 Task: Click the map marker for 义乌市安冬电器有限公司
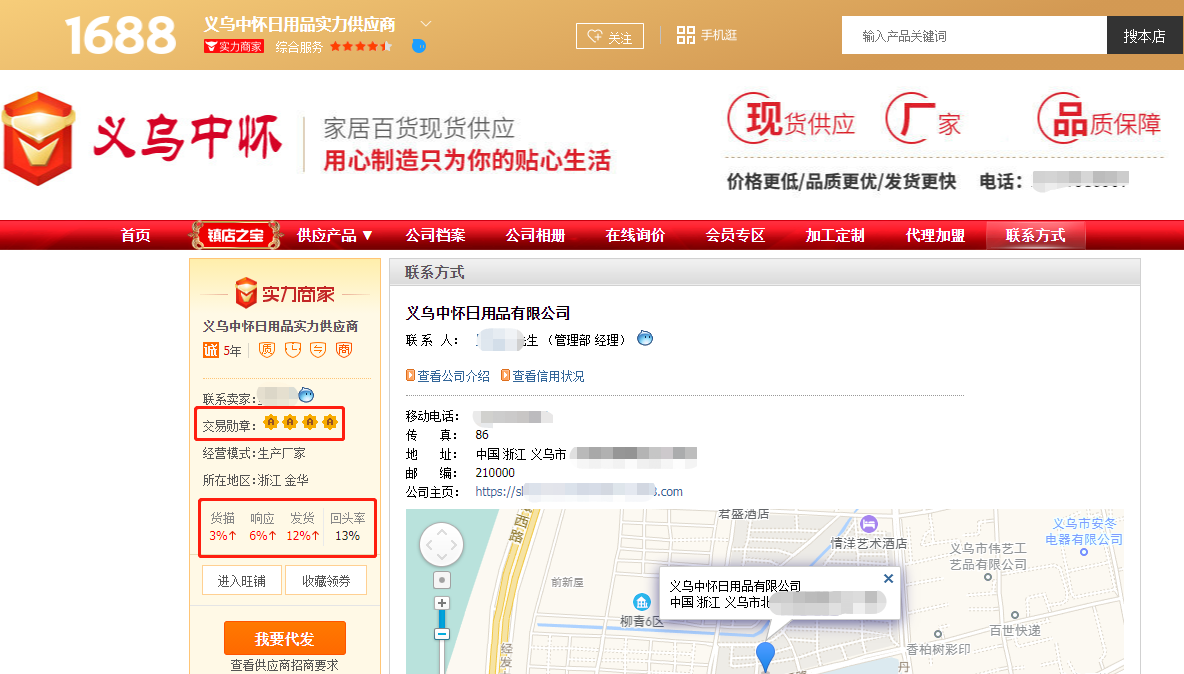tap(1084, 552)
